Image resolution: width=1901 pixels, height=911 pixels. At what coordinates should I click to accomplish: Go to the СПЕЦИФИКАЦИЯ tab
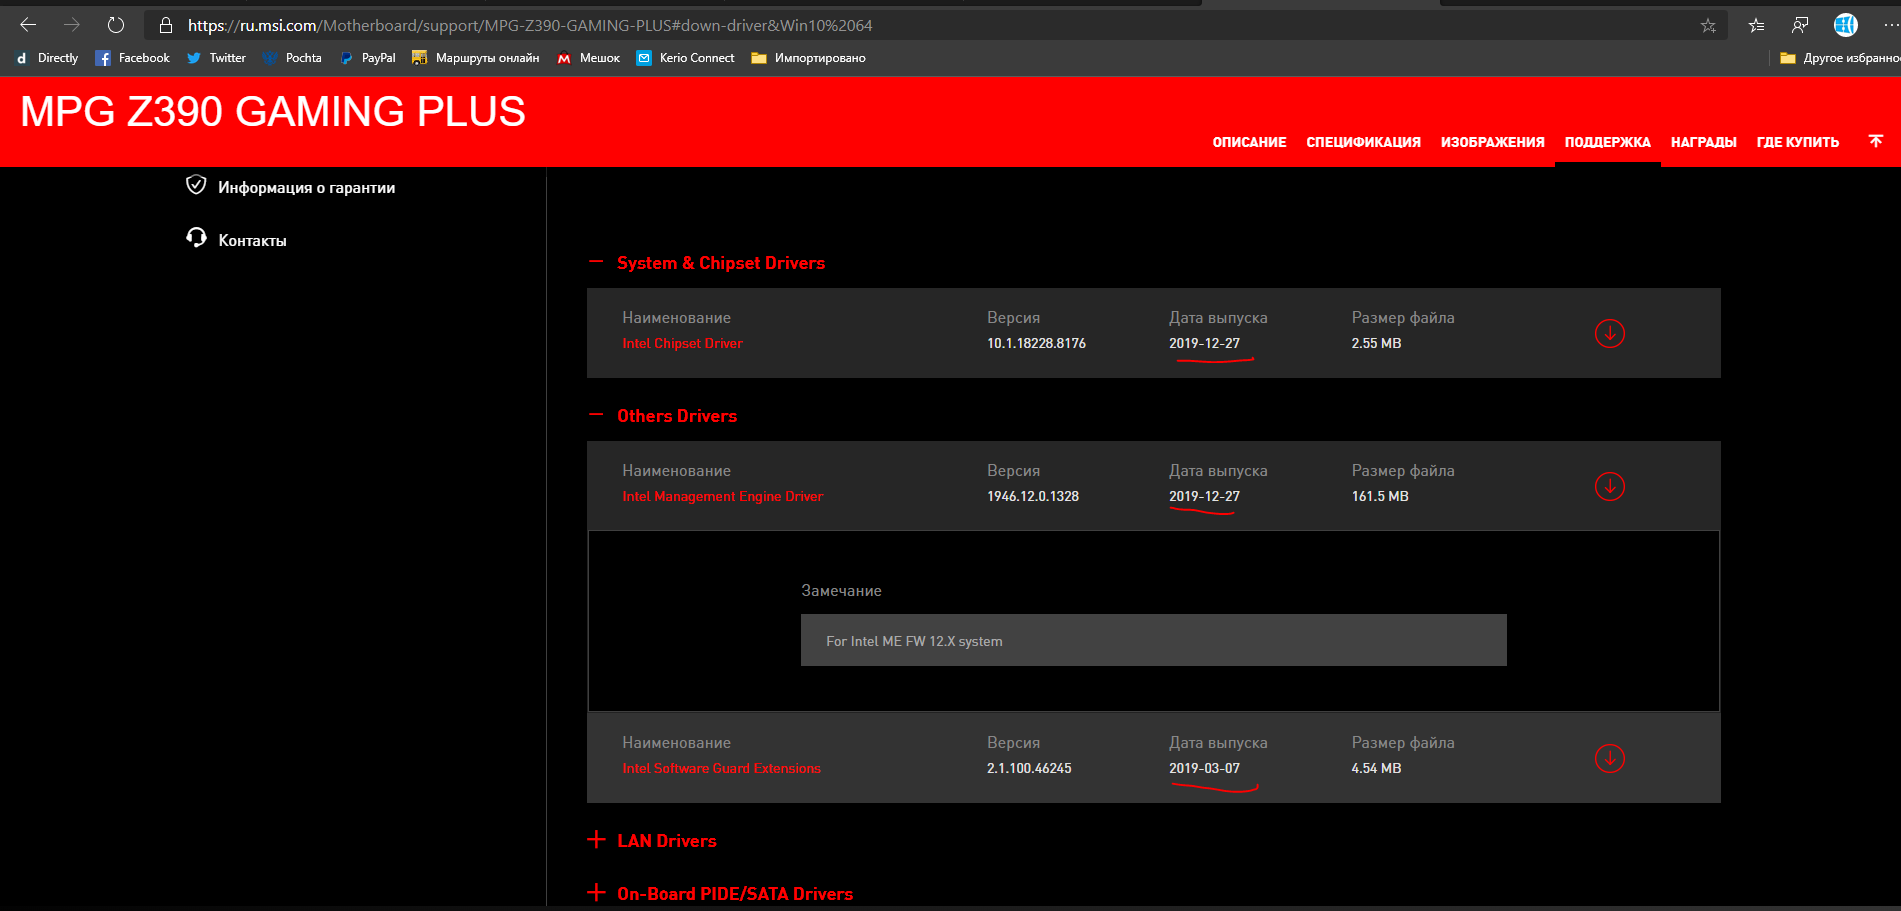(1363, 142)
